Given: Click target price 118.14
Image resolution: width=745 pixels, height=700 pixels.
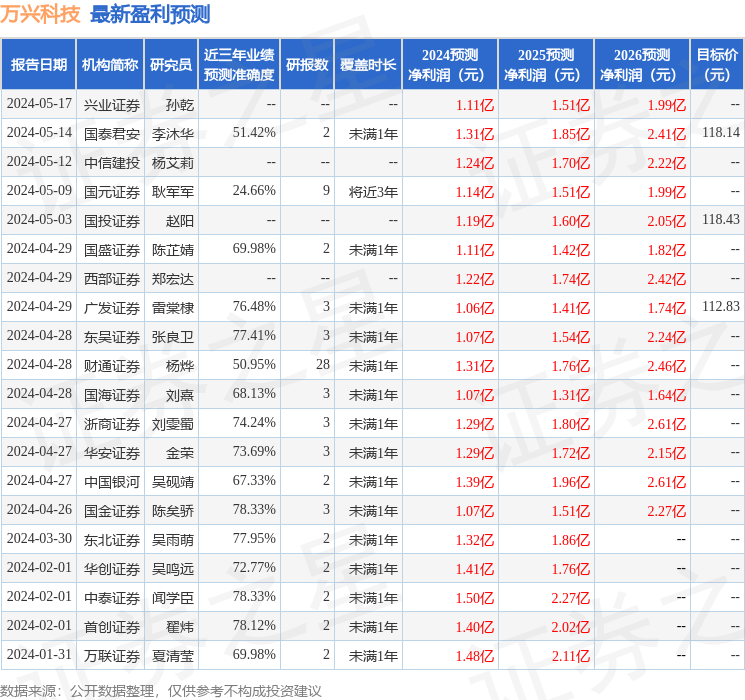Looking at the screenshot, I should point(721,133).
